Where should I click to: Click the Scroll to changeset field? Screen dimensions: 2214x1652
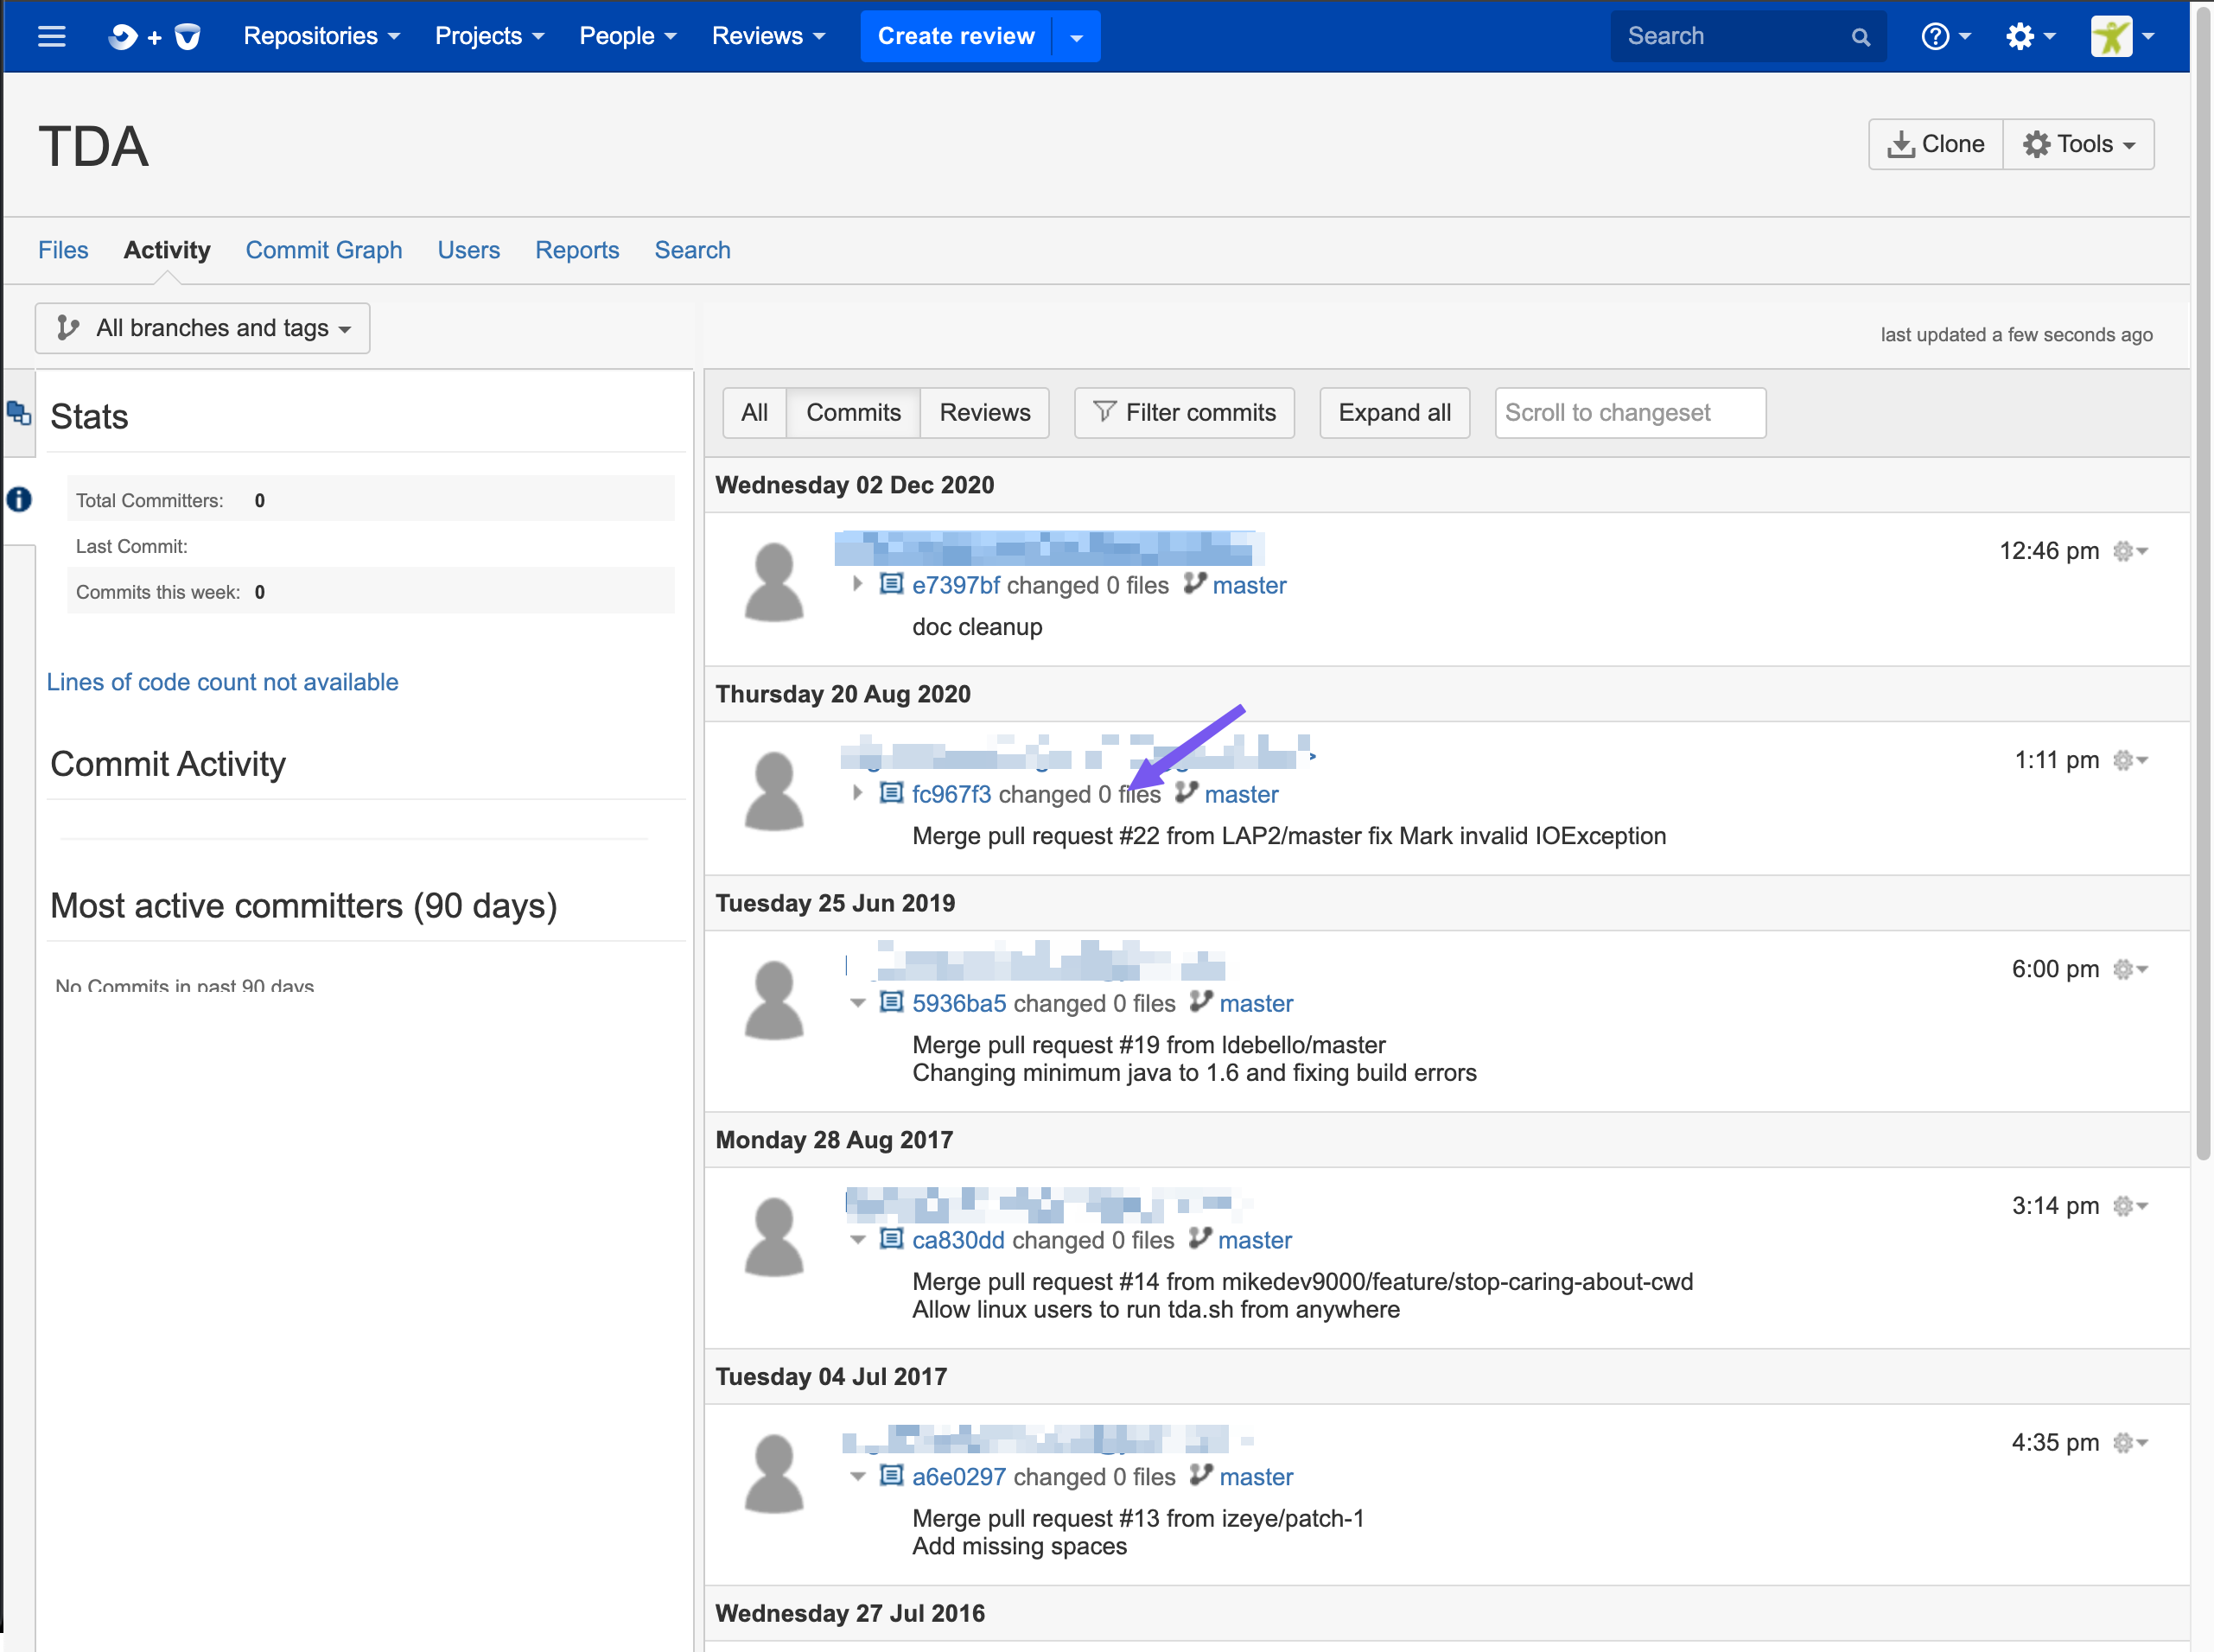click(1629, 412)
